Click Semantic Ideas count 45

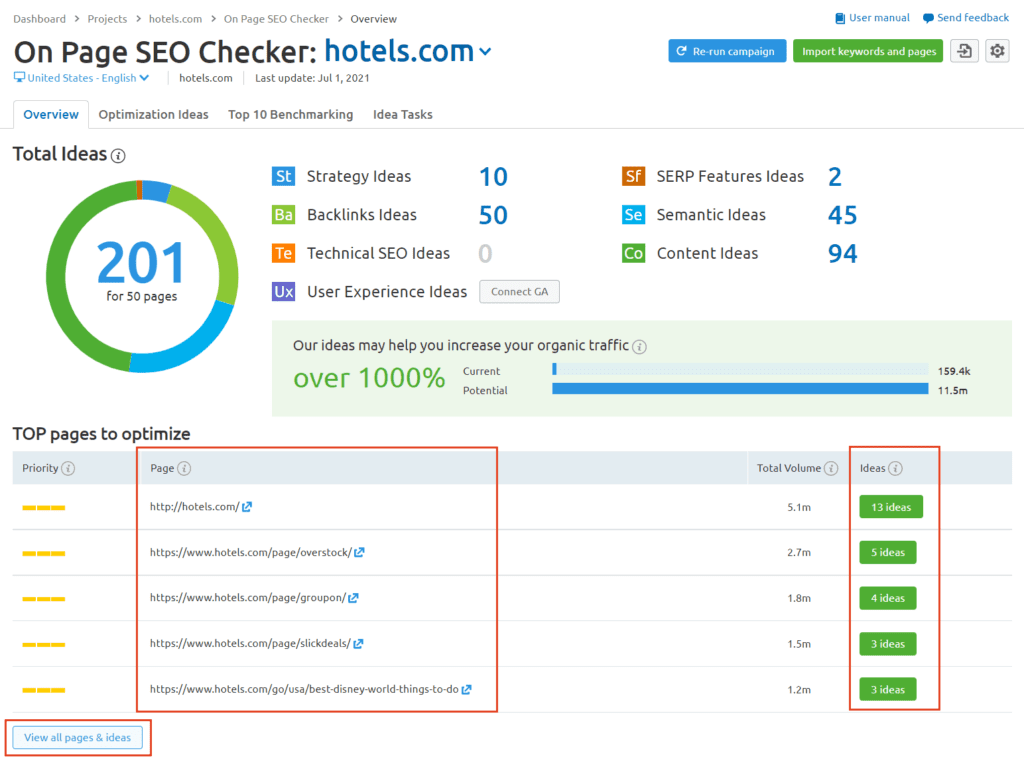[x=842, y=215]
